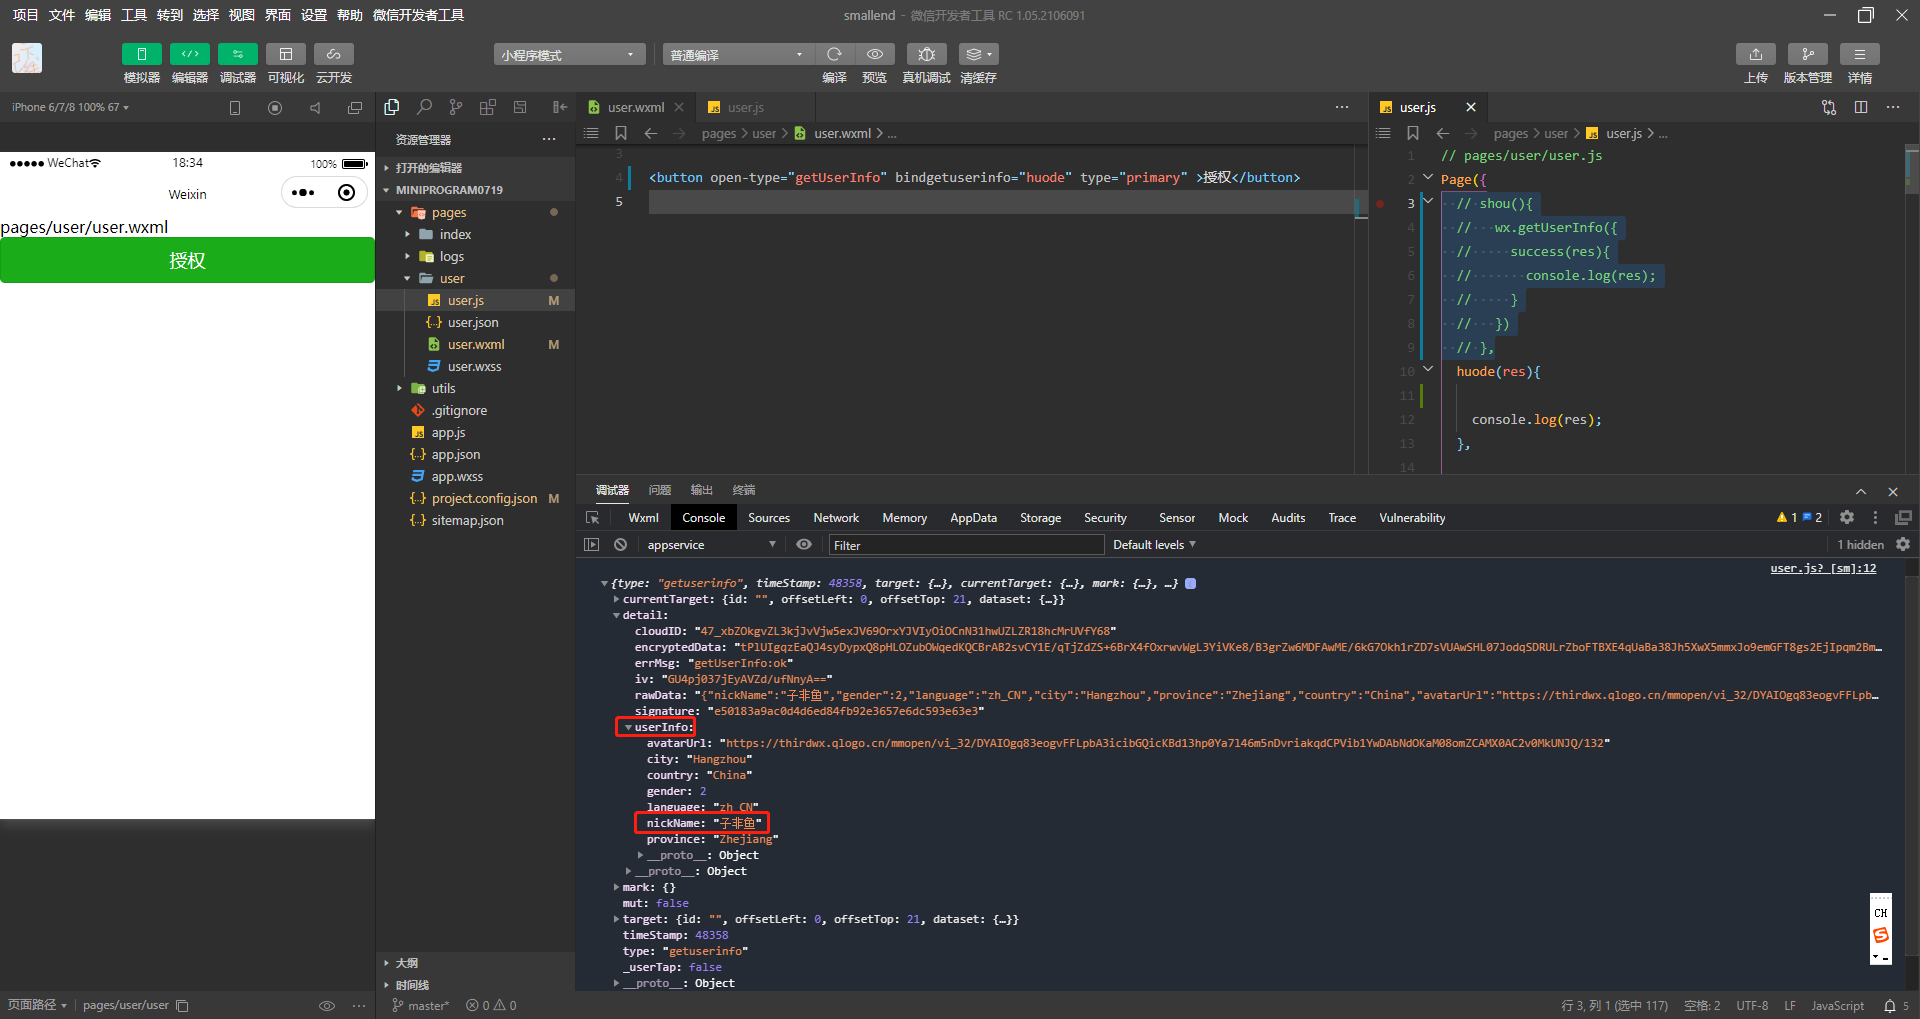Viewport: 1920px width, 1019px height.
Task: Open the 文件 menu
Action: coord(62,15)
